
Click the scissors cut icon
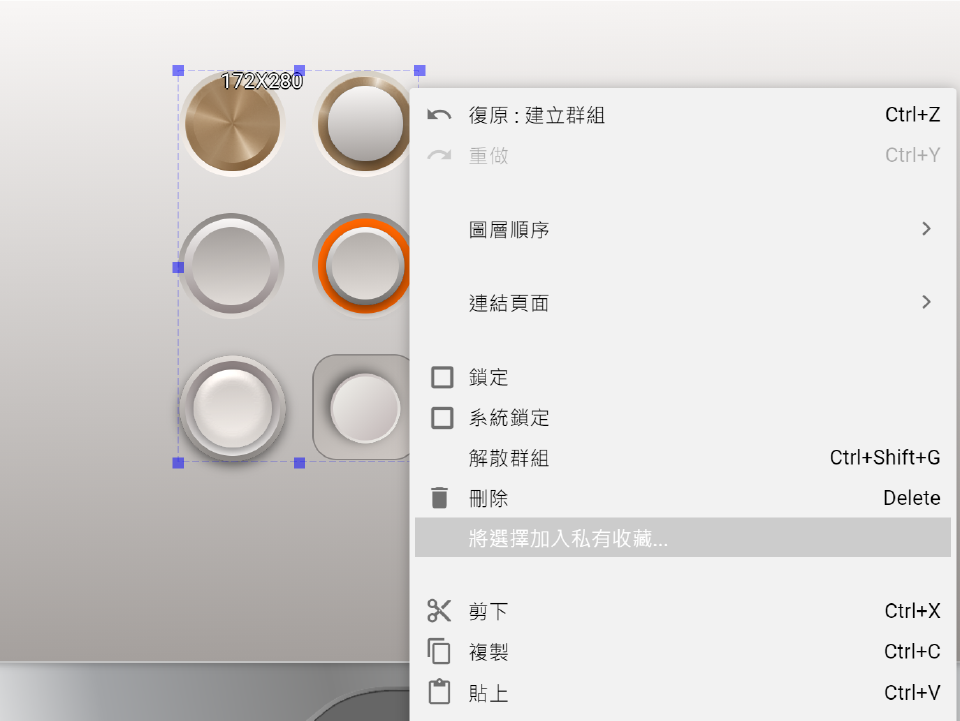(439, 611)
